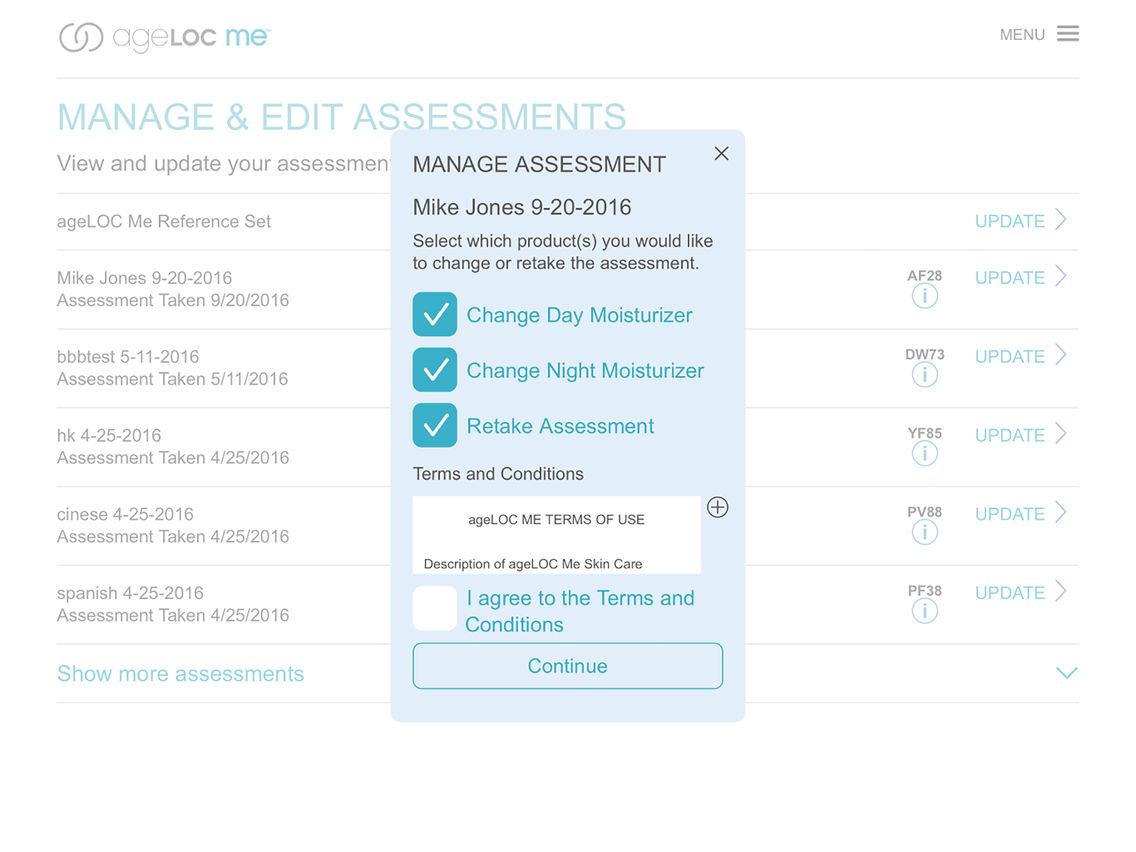Screen dimensions: 1136x852
Task: Click the Change Night Moisturizer label
Action: [585, 370]
